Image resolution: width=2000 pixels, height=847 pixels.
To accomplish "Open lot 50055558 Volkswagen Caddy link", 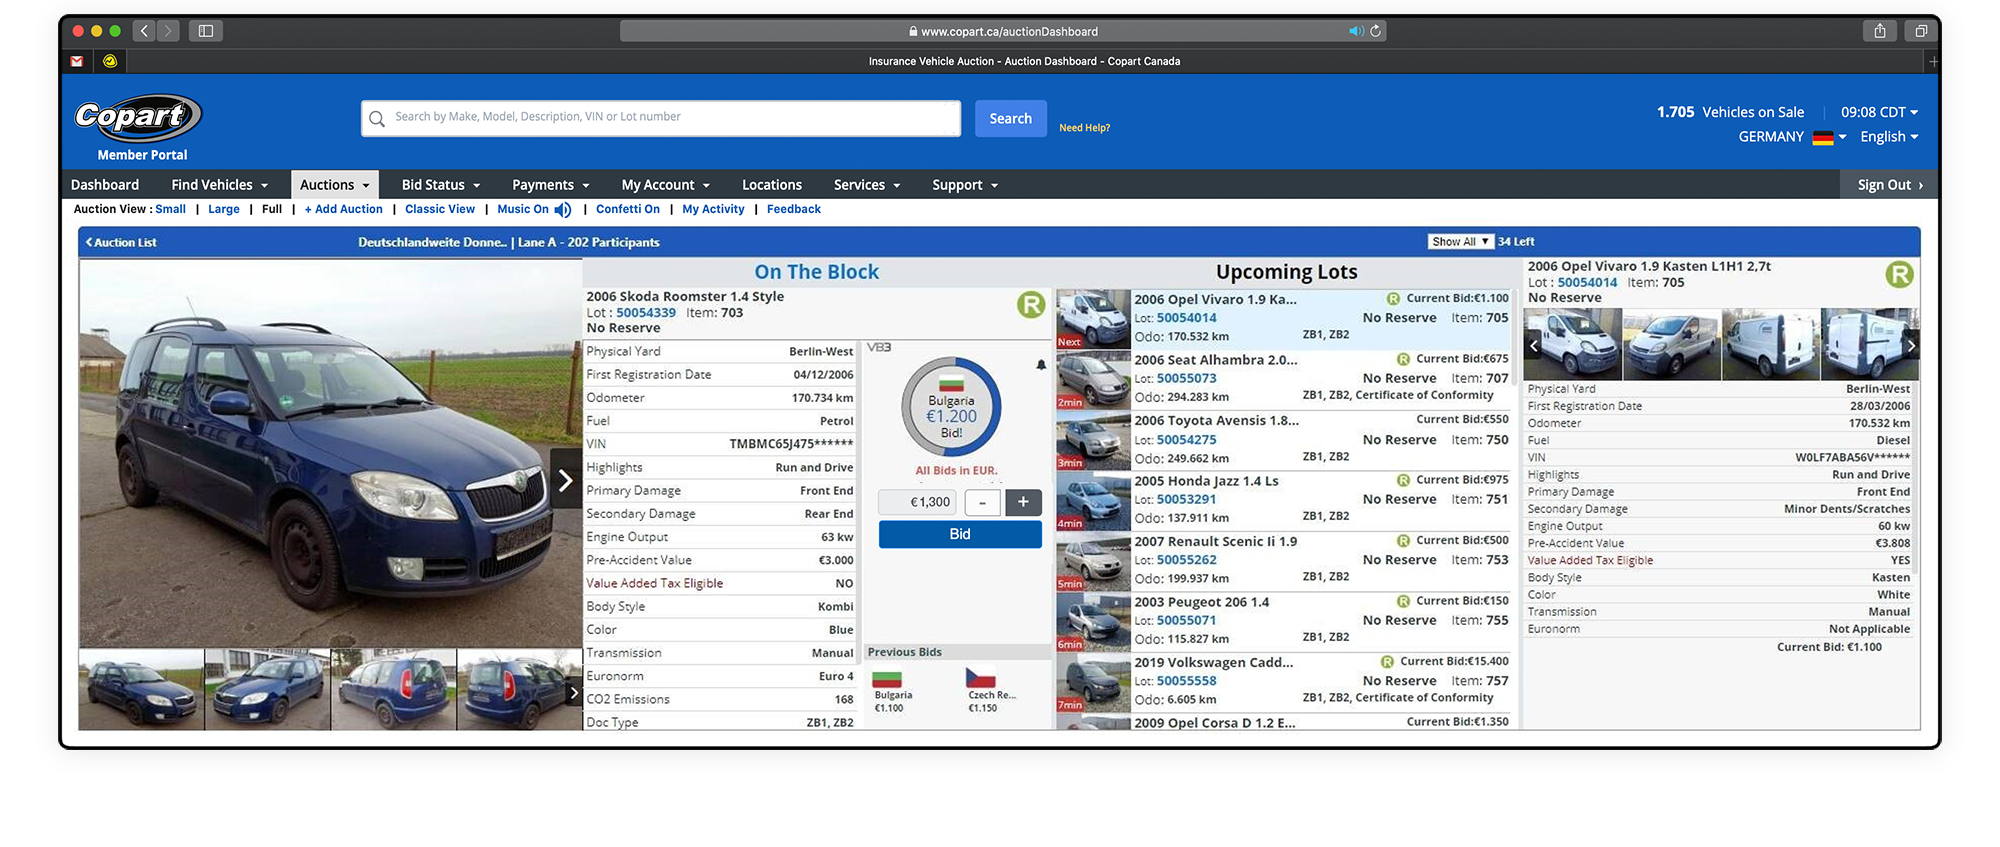I will pyautogui.click(x=1187, y=681).
